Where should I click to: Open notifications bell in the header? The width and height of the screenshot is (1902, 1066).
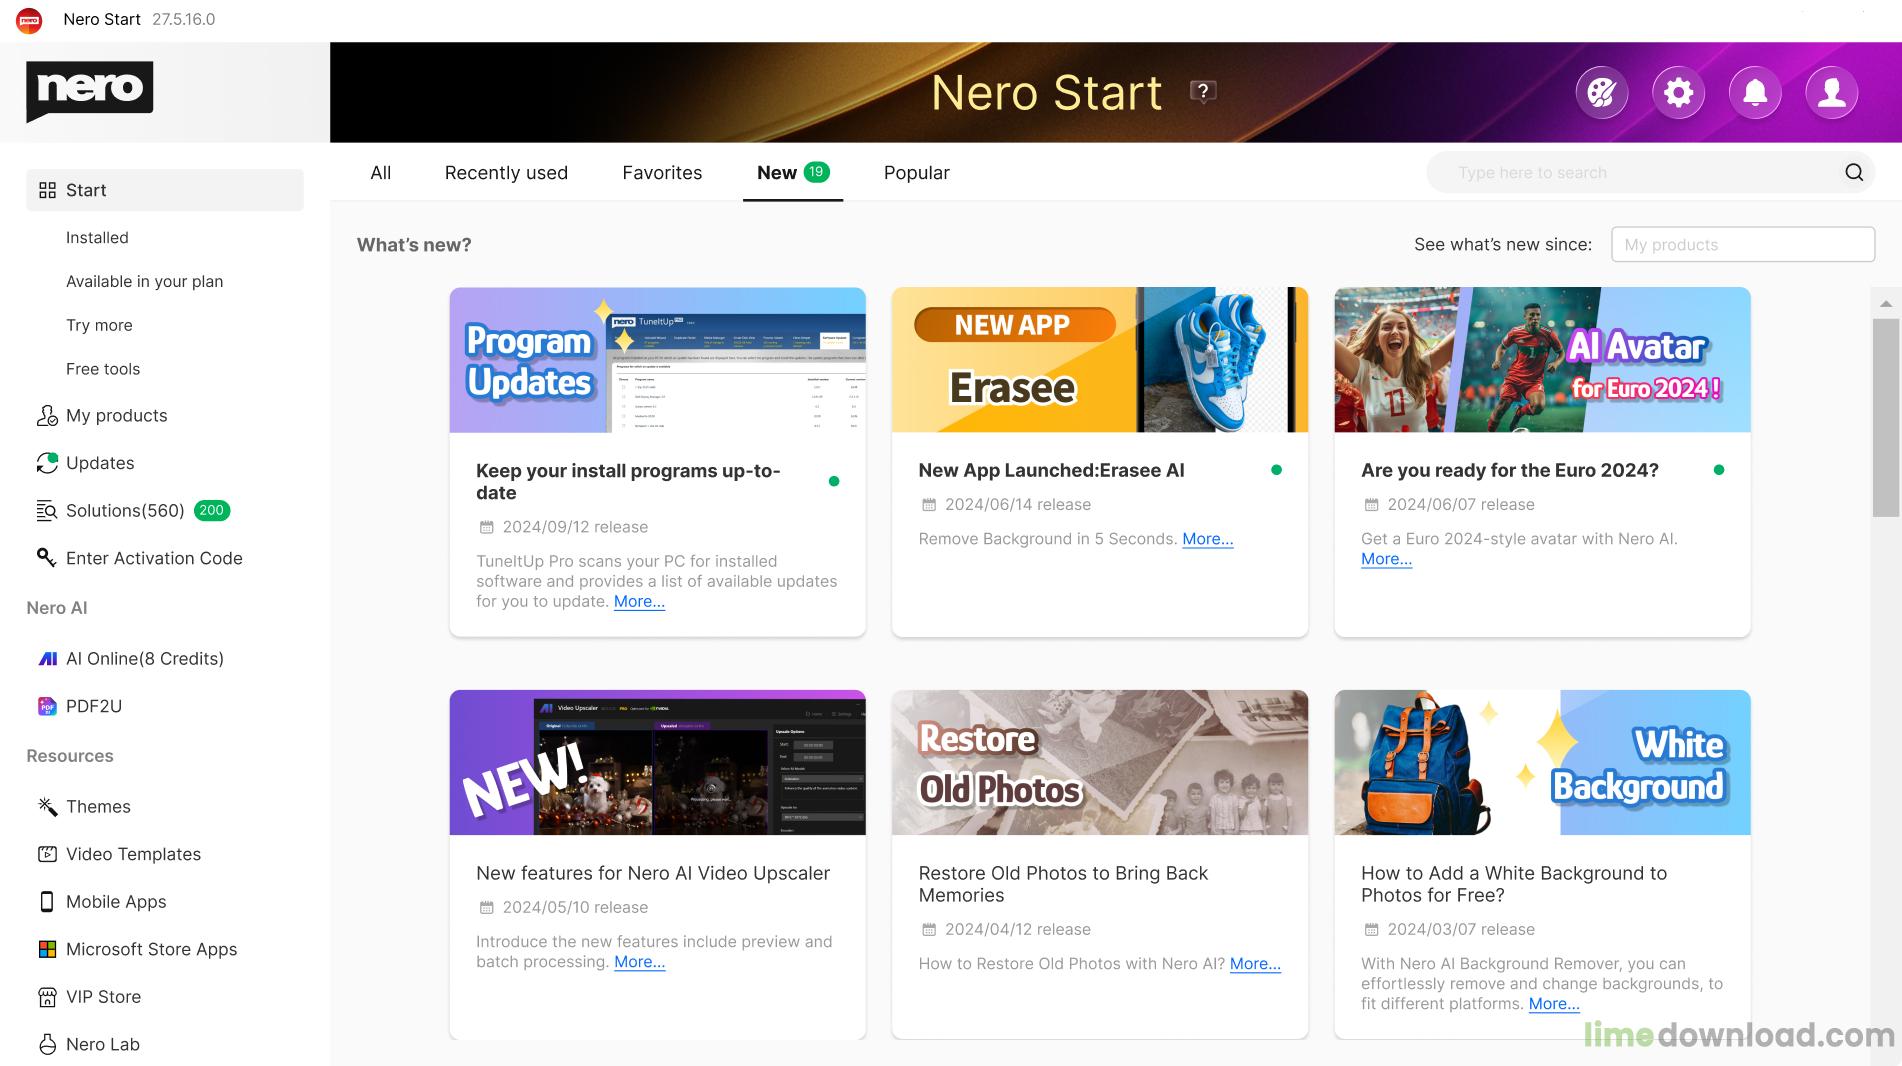[x=1755, y=93]
